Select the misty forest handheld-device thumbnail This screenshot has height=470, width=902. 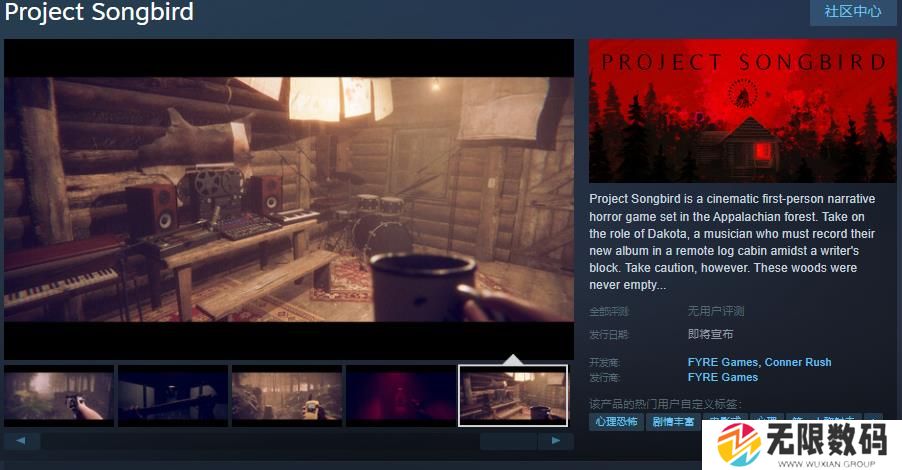tap(59, 396)
